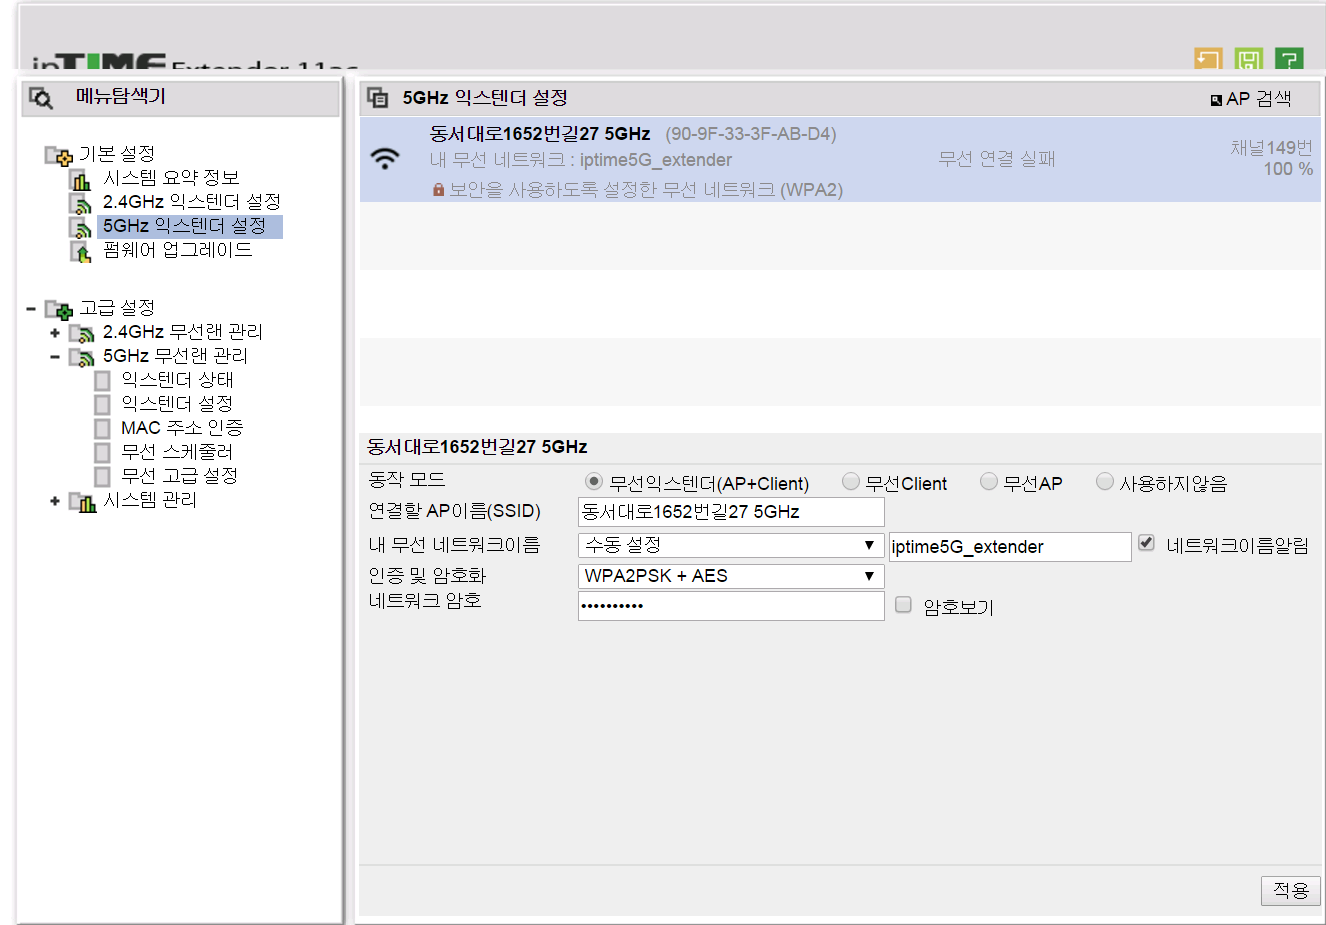
Task: Click the icon next to 시스템 요약 정보
Action: tap(81, 179)
